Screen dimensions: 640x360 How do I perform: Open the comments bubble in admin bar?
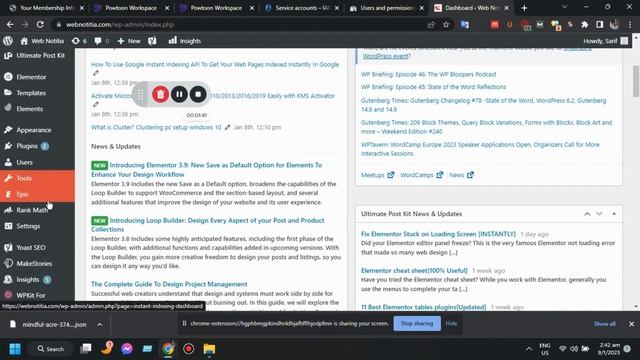click(x=102, y=41)
